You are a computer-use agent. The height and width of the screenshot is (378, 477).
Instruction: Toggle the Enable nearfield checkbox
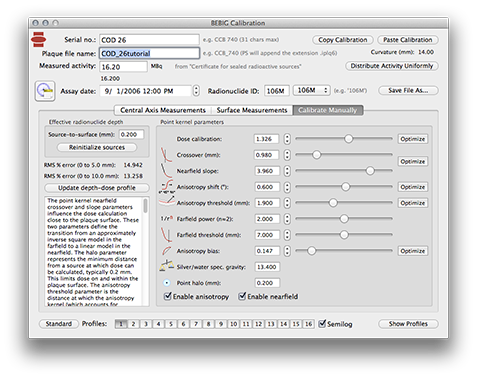coord(242,296)
